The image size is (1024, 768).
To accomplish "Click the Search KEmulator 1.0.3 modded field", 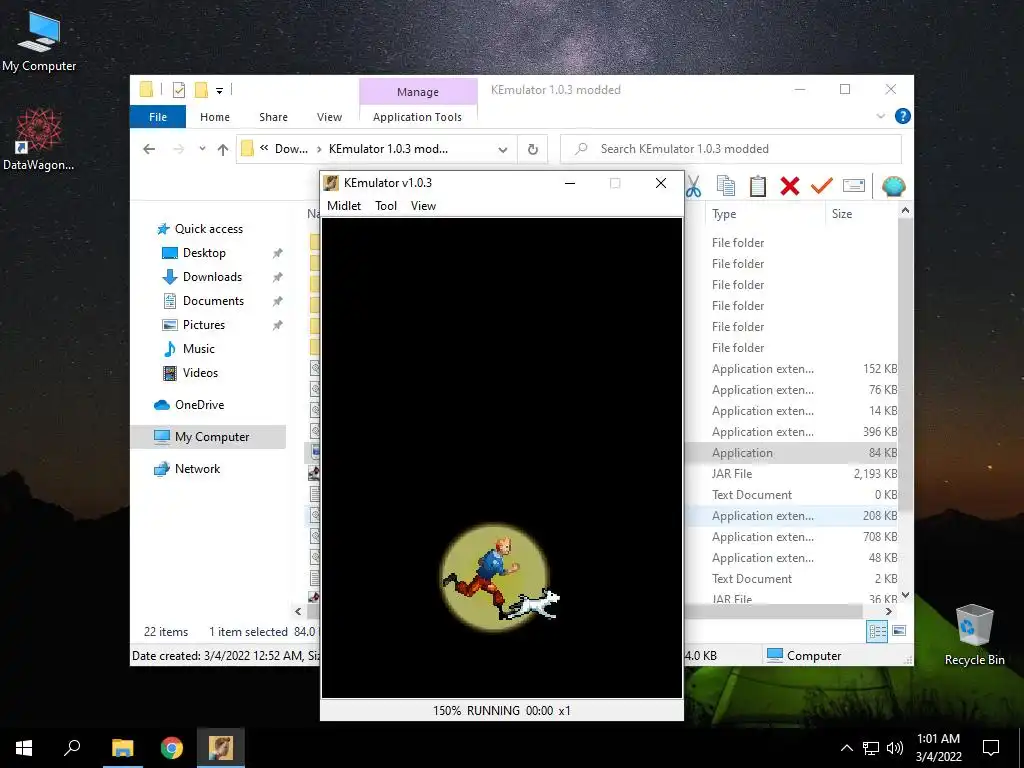I will coord(731,149).
